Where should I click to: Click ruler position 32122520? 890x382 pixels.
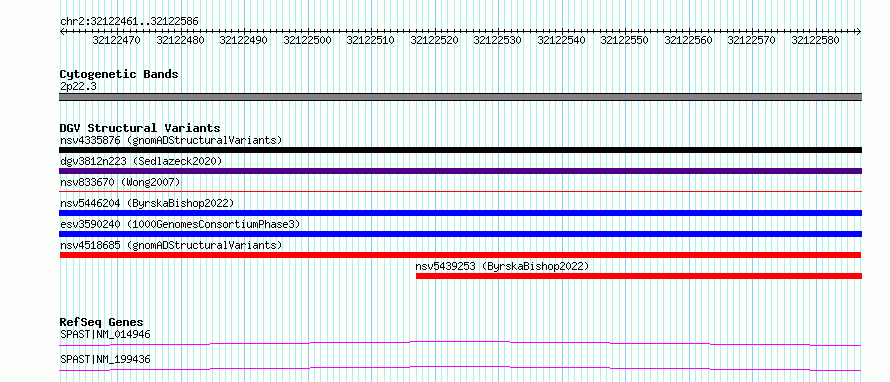click(434, 40)
